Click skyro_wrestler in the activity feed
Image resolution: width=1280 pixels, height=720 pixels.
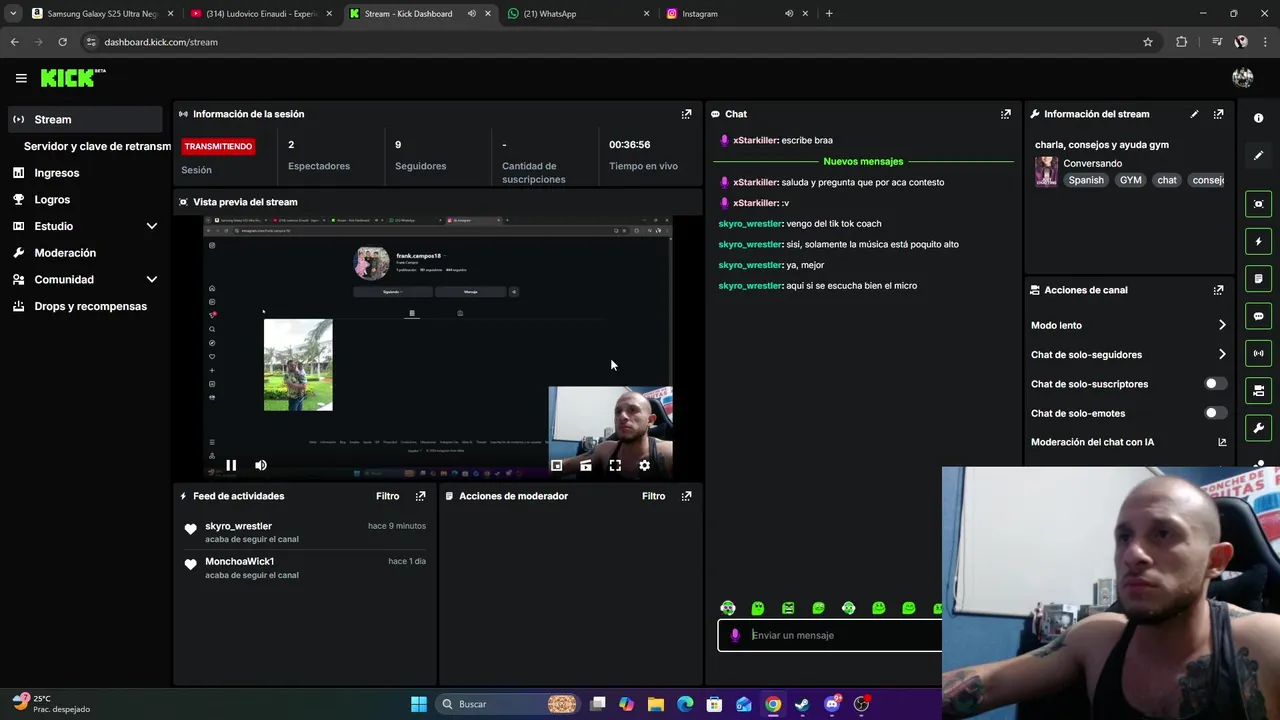(x=238, y=526)
